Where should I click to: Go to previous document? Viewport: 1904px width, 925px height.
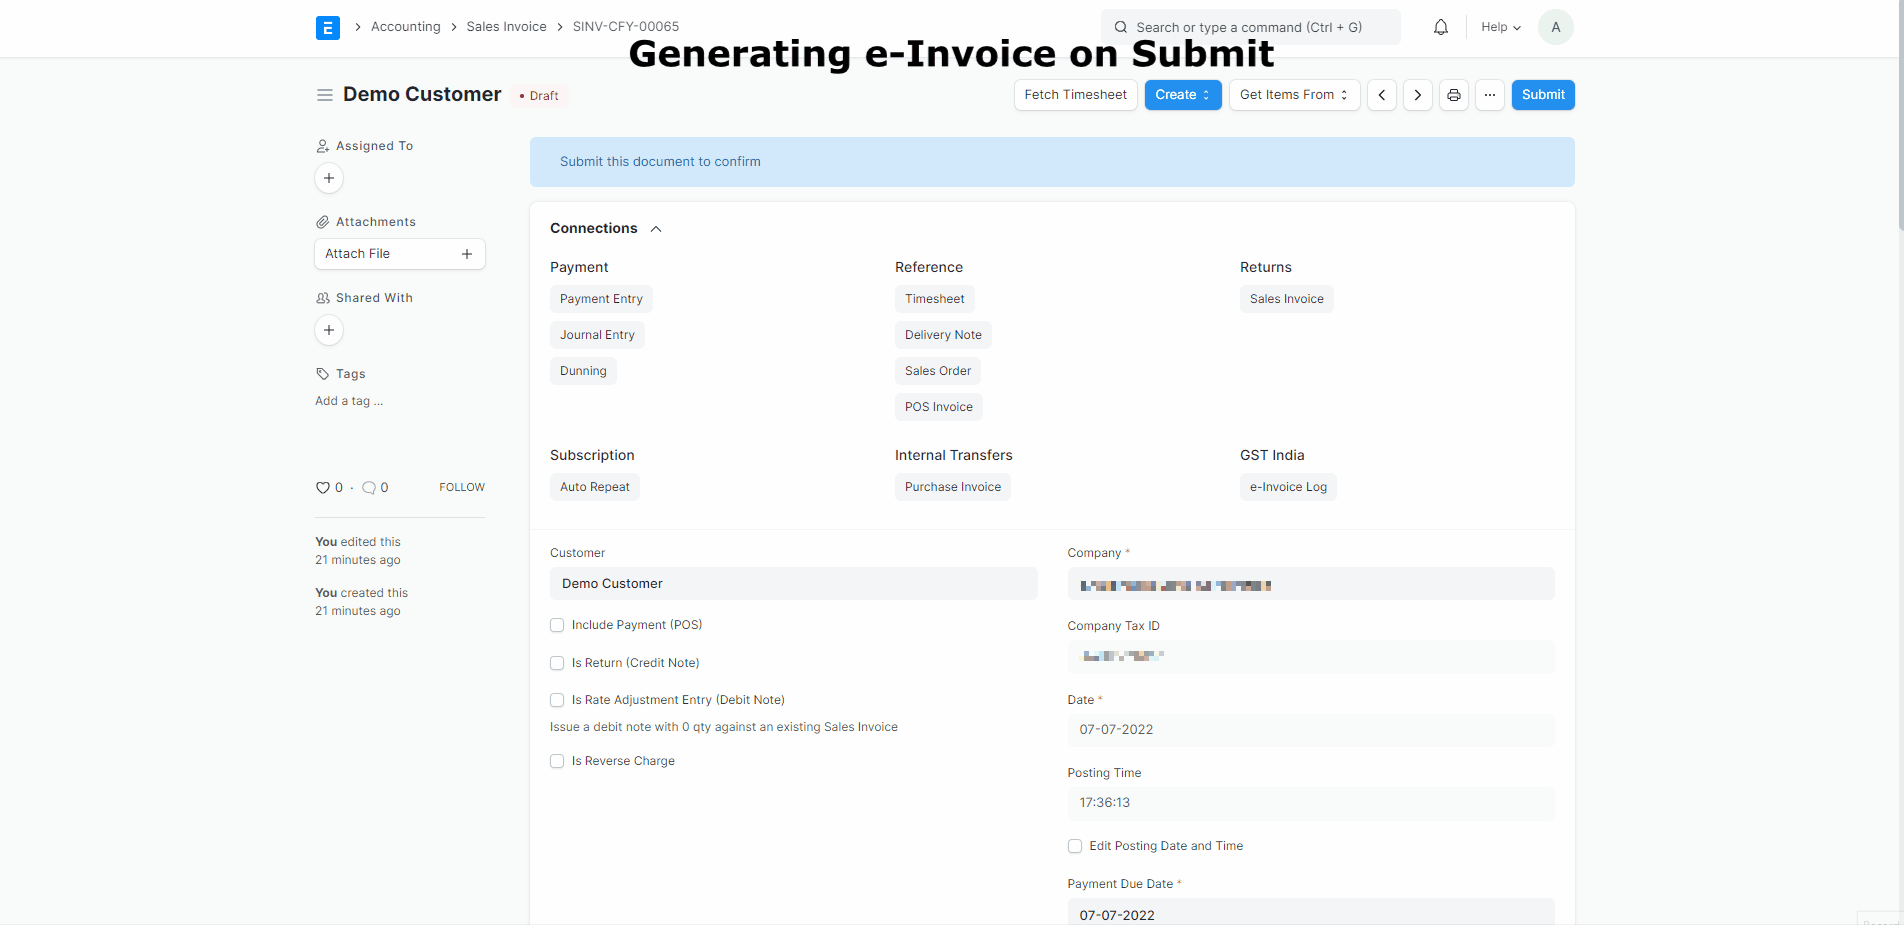(1382, 95)
